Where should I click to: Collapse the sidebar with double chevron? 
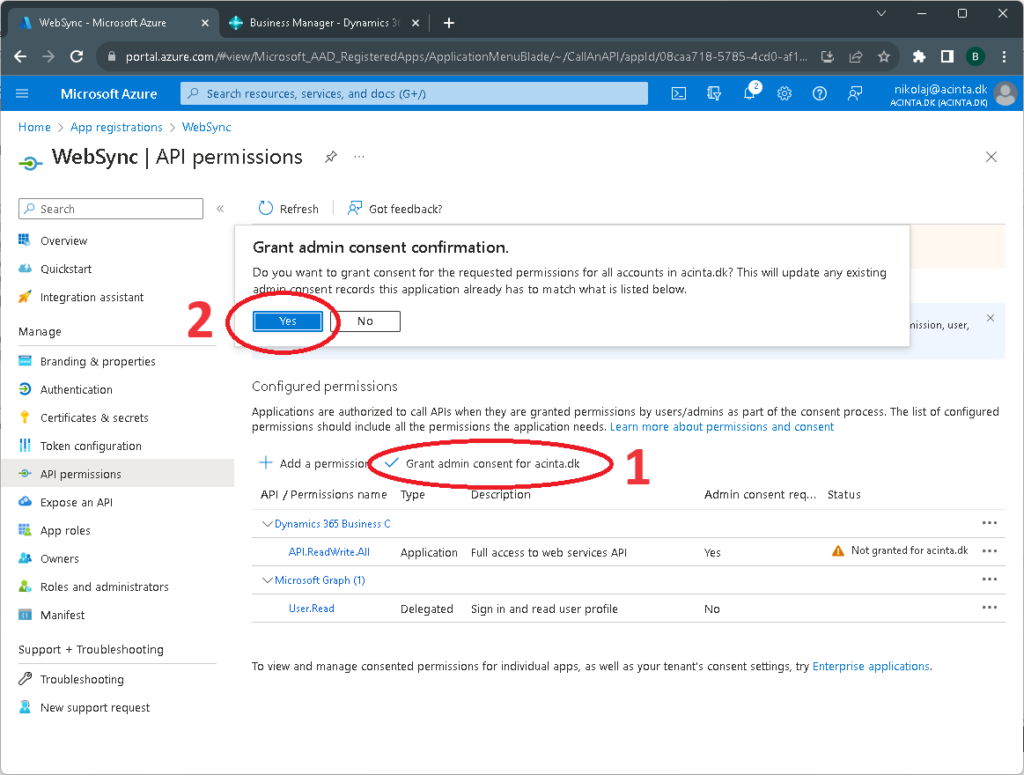[220, 209]
